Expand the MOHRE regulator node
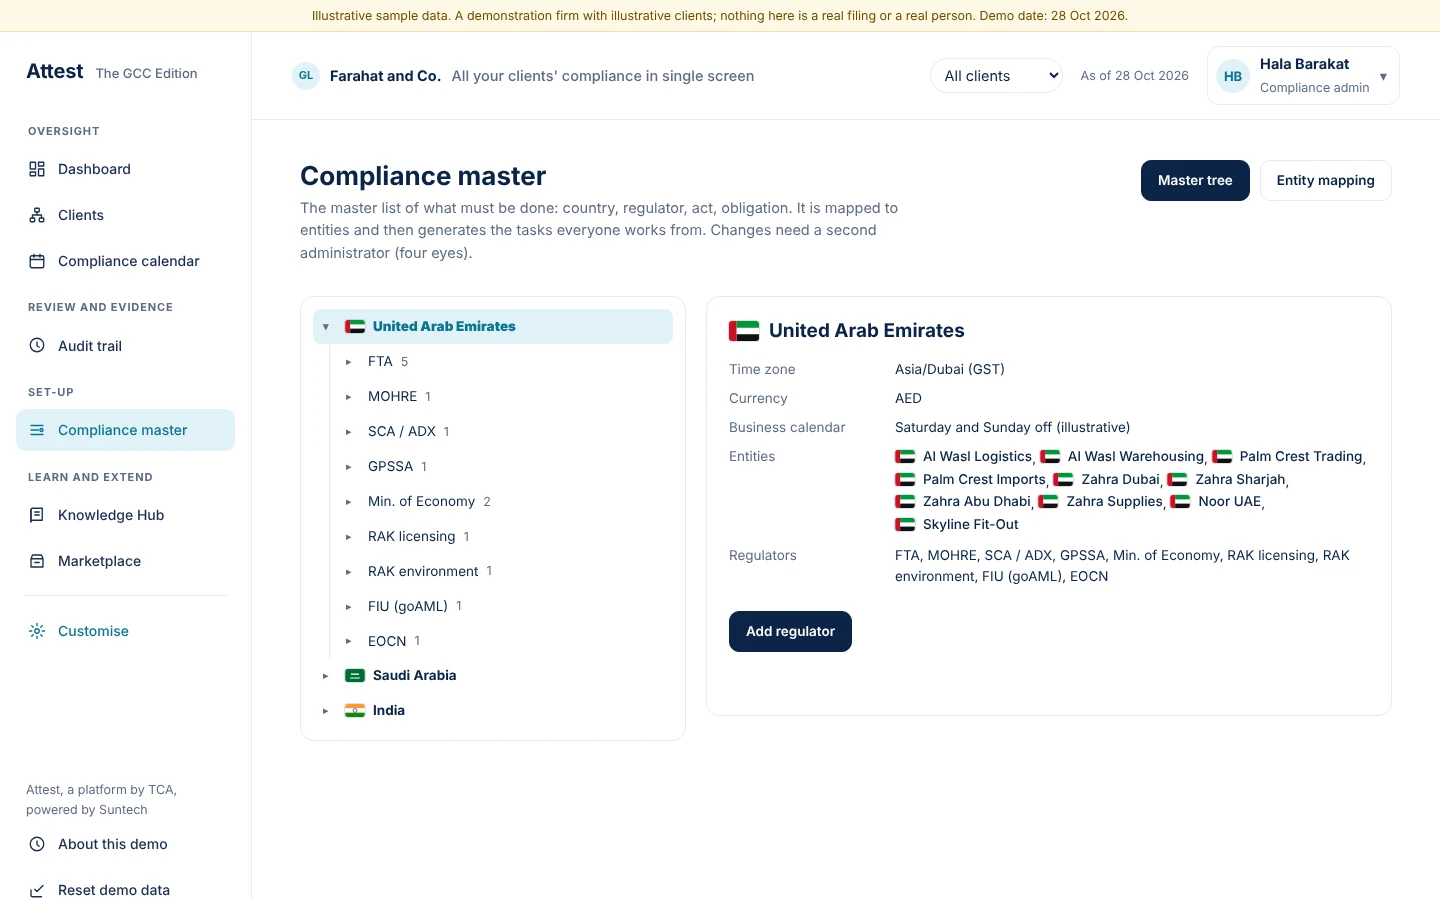 [x=349, y=397]
